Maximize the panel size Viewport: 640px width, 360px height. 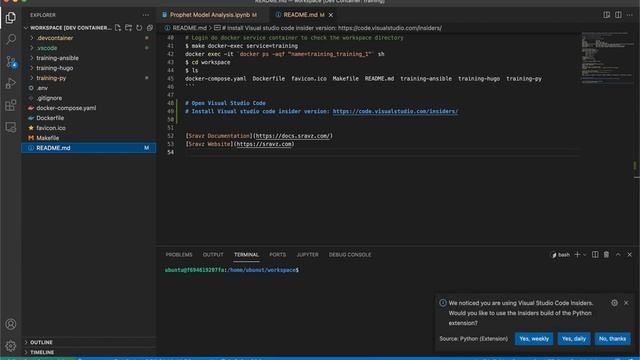click(618, 254)
